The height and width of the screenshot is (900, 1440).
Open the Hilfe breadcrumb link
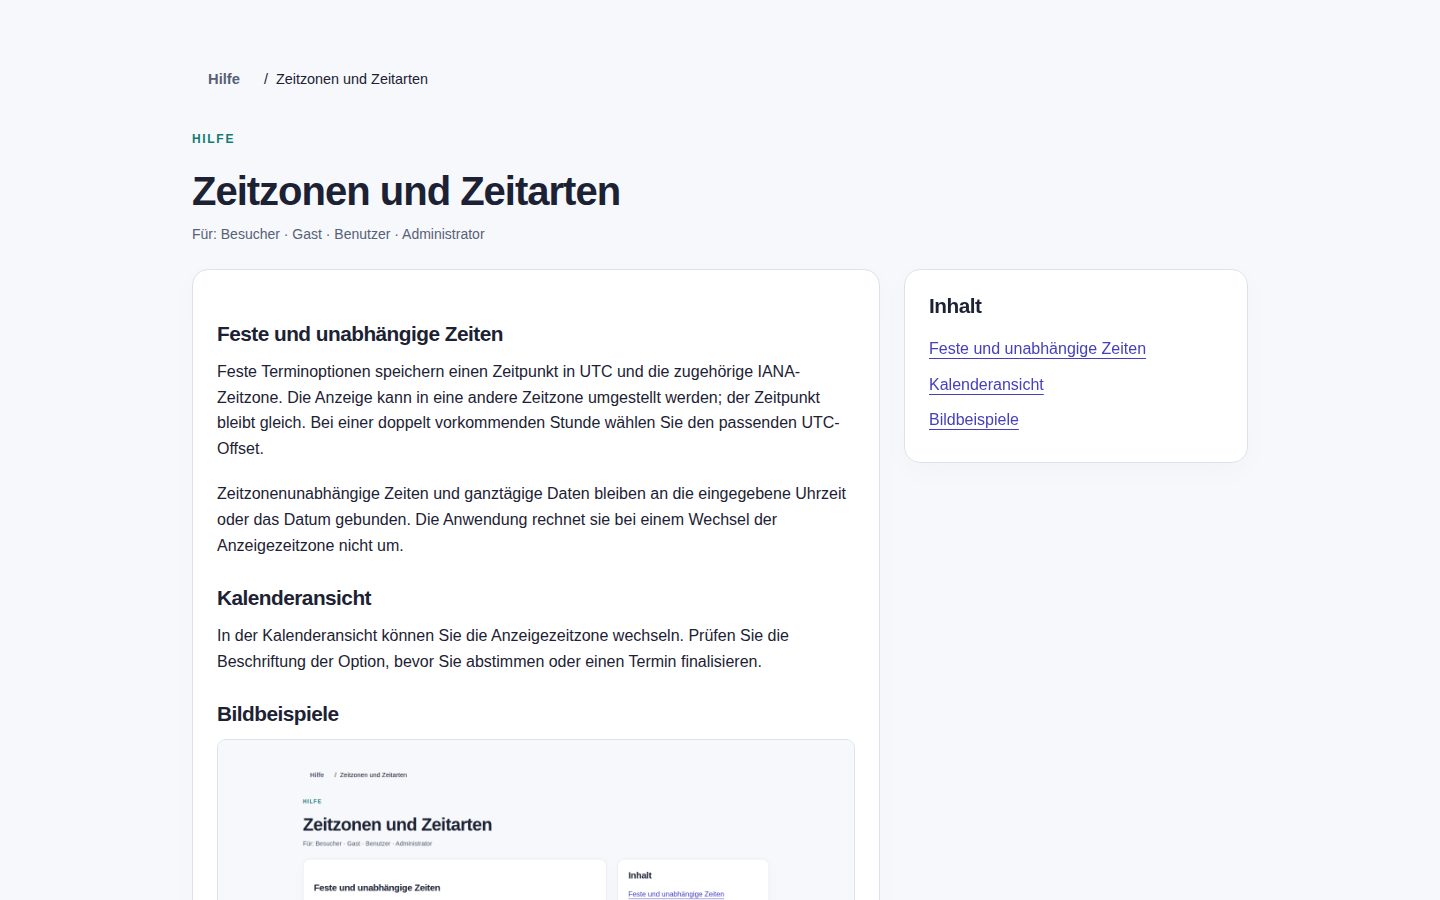point(224,79)
